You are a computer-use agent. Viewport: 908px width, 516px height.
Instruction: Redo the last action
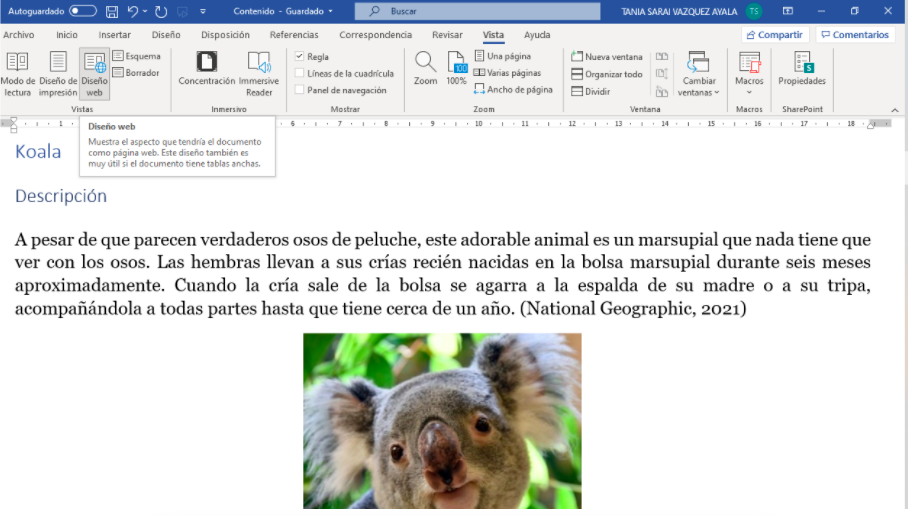point(161,11)
